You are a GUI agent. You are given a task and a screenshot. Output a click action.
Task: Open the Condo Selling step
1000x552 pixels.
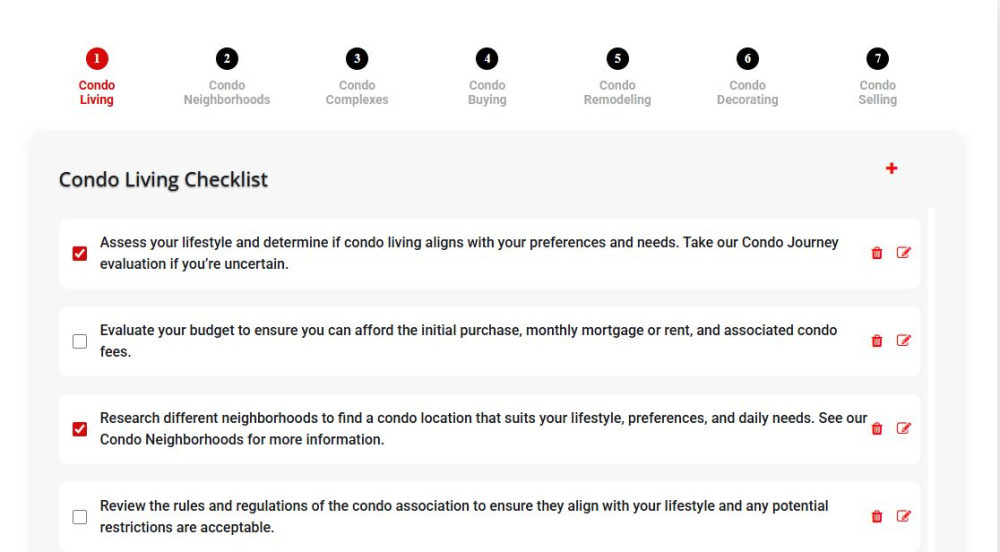pos(878,77)
